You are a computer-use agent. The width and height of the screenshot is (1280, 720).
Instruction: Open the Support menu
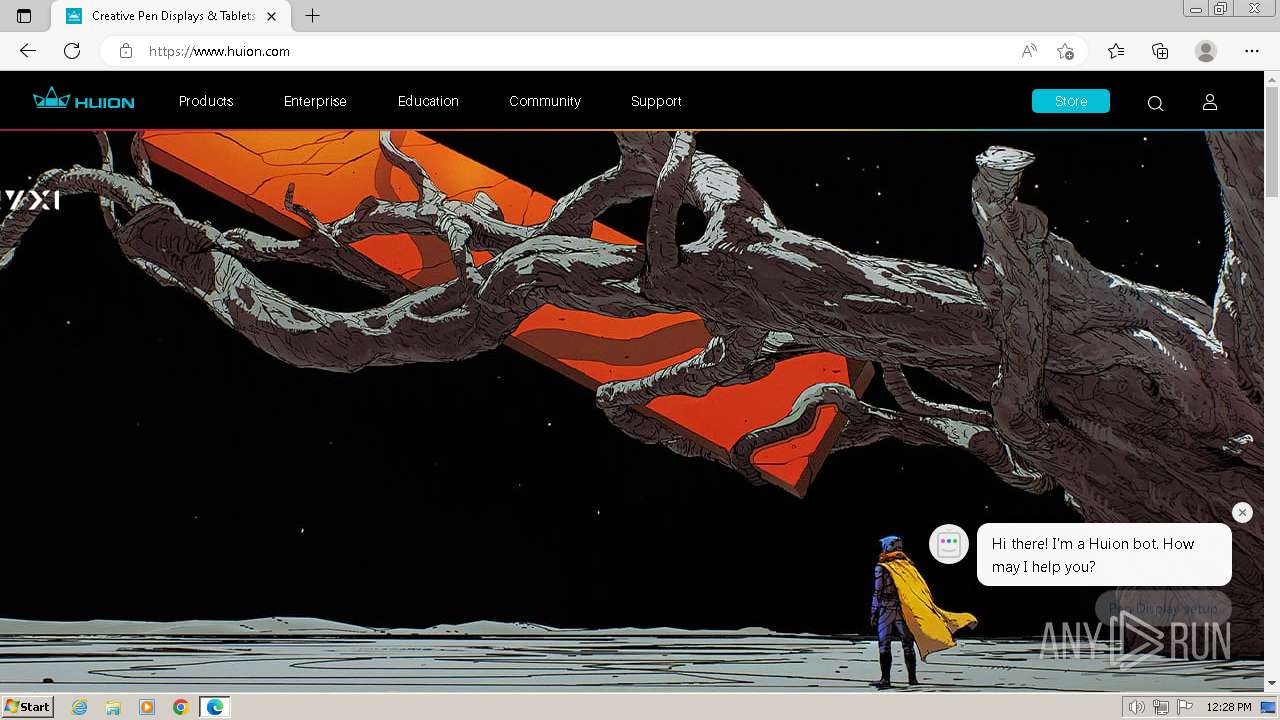656,101
